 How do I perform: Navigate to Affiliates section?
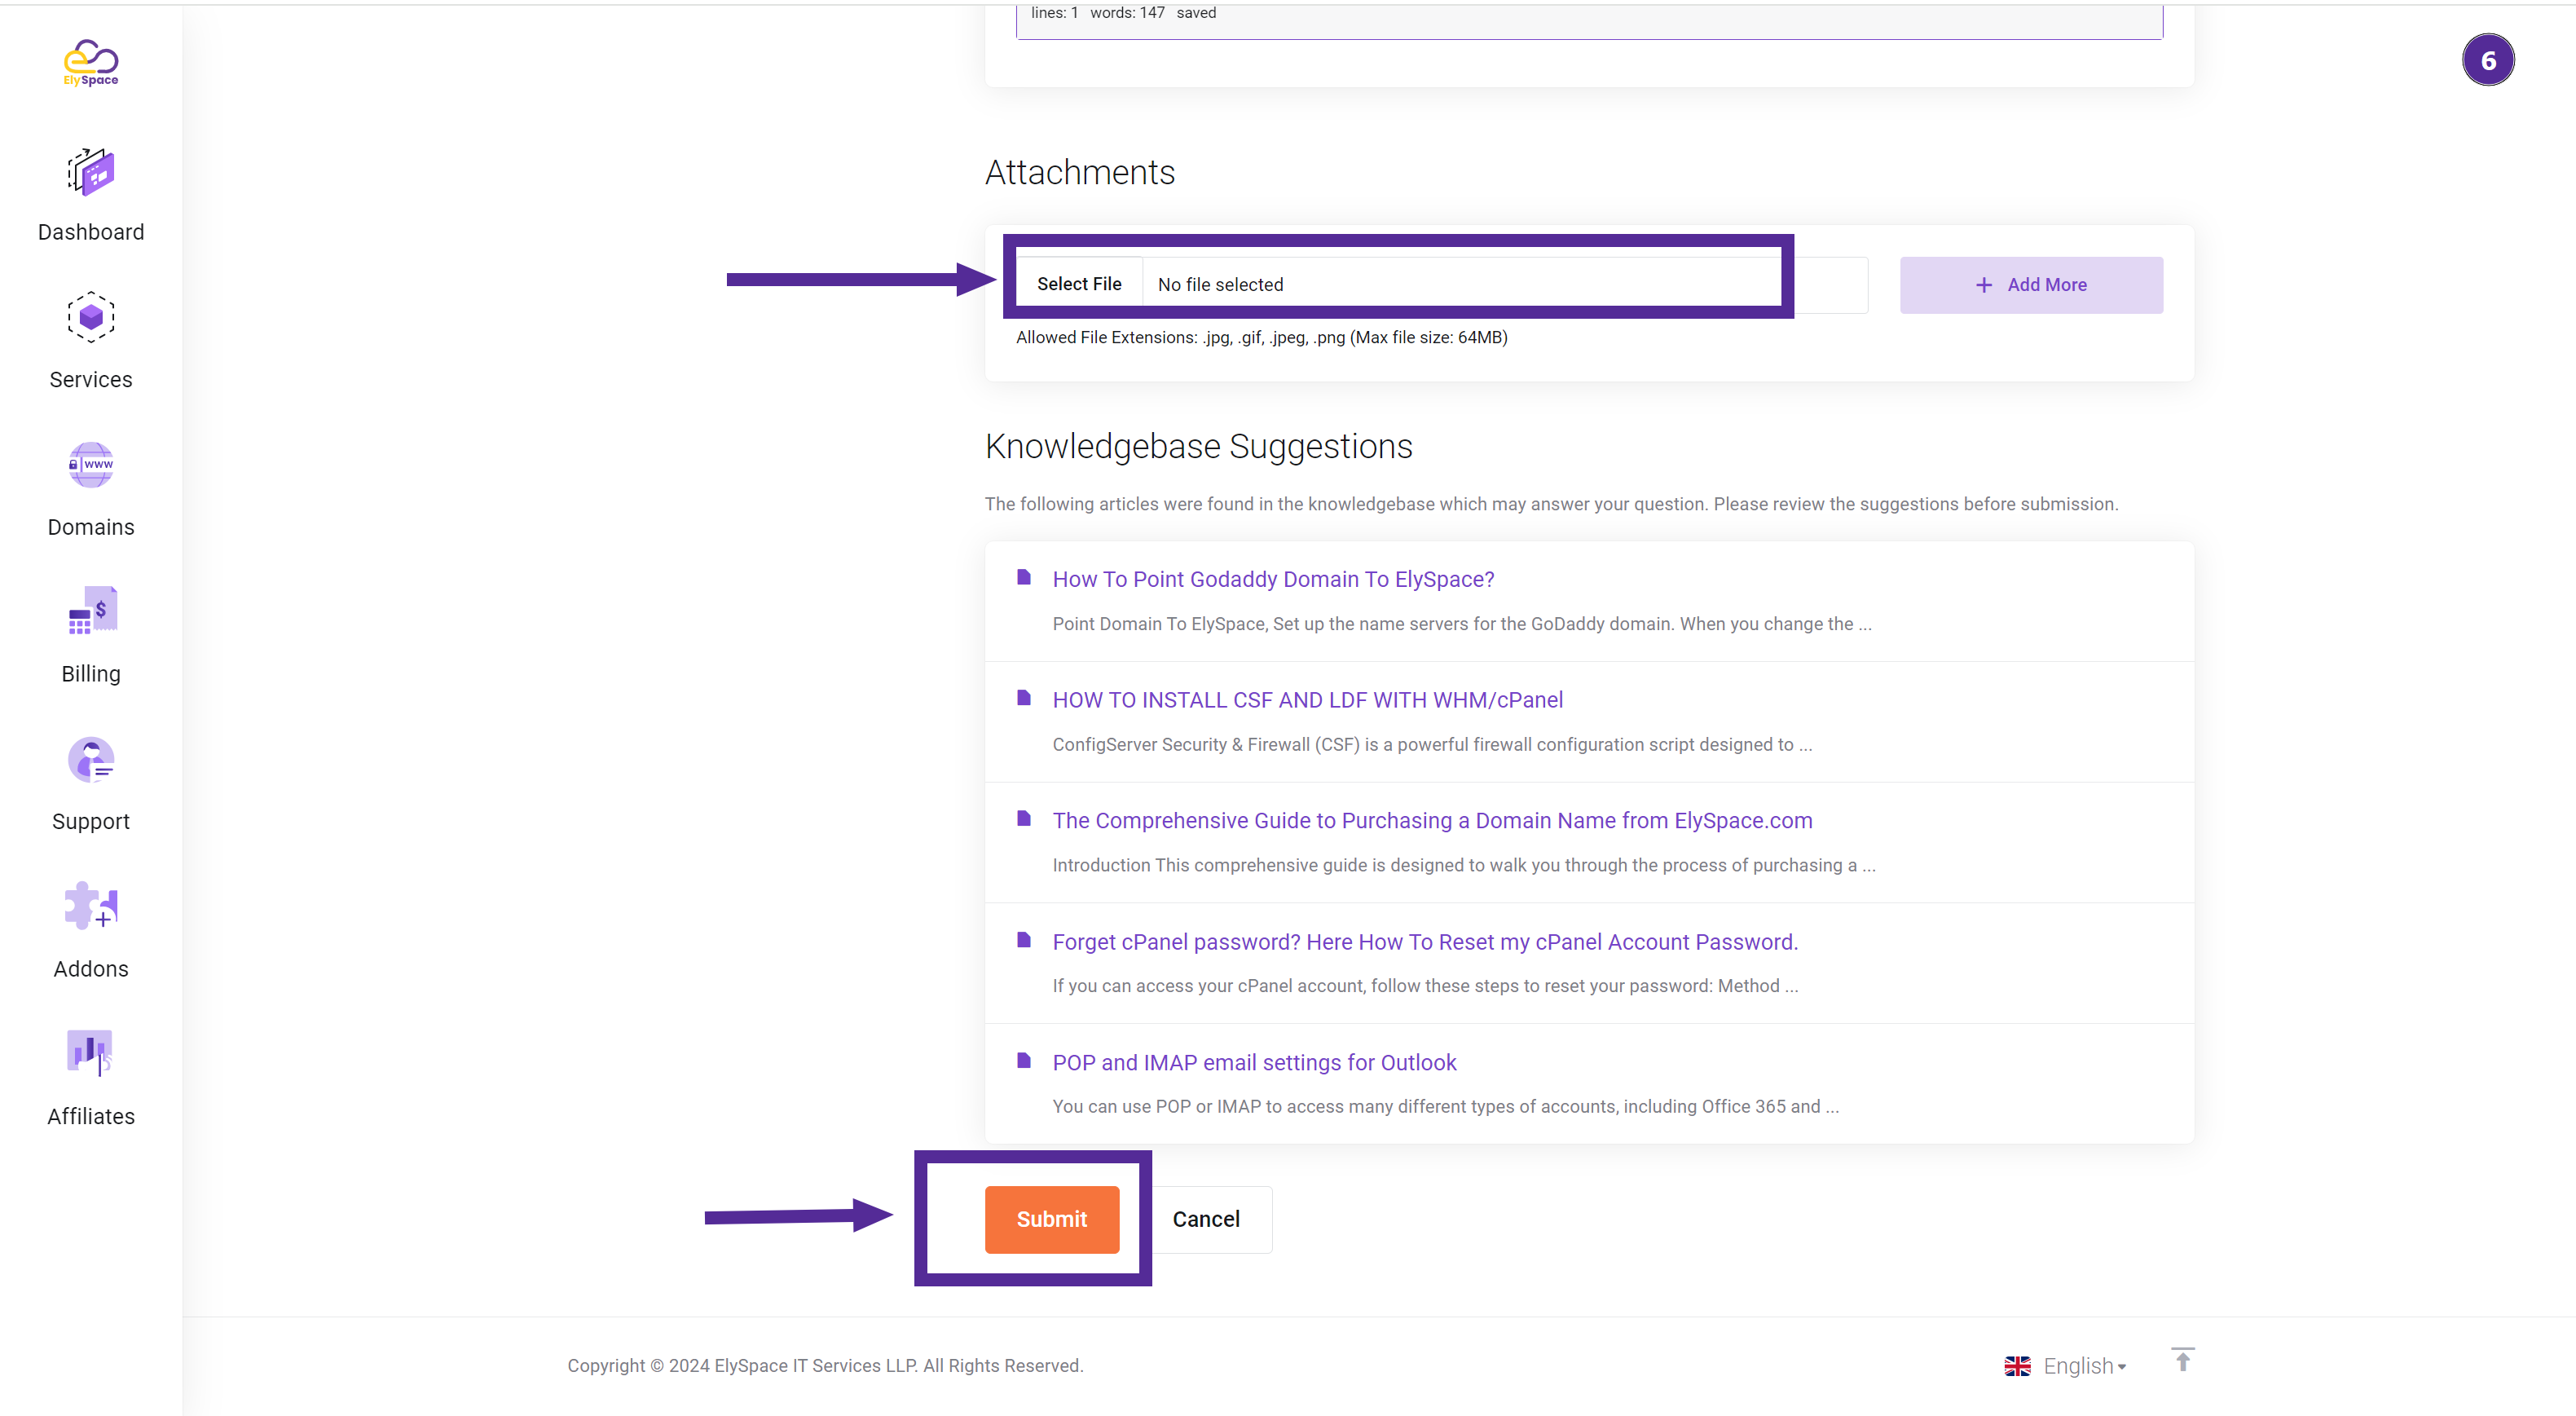[x=89, y=1078]
